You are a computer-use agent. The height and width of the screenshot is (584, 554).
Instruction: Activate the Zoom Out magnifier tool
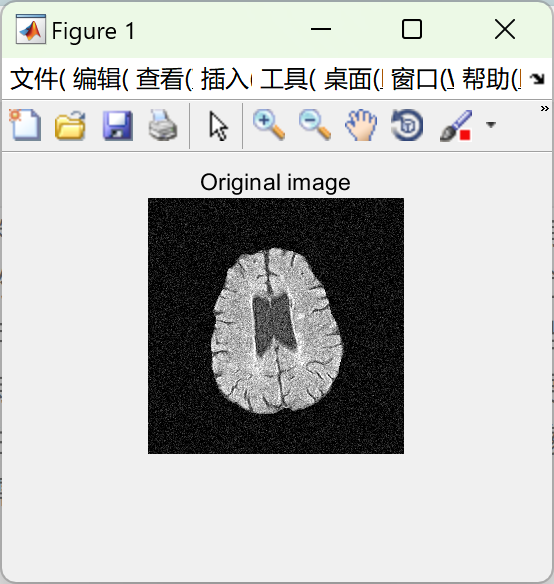(x=315, y=125)
